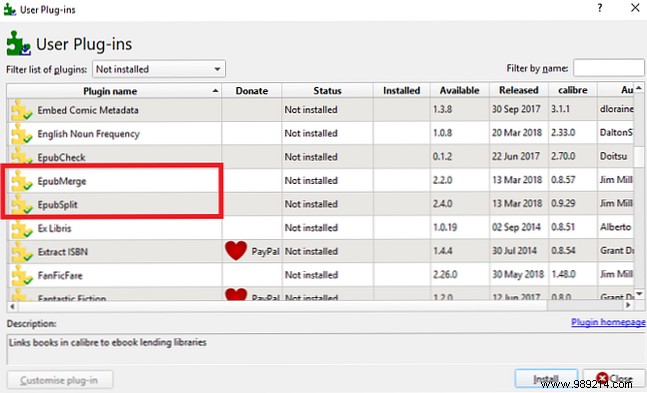Click Embed Comic Metadata version 1.3.8
The height and width of the screenshot is (393, 647).
click(442, 109)
